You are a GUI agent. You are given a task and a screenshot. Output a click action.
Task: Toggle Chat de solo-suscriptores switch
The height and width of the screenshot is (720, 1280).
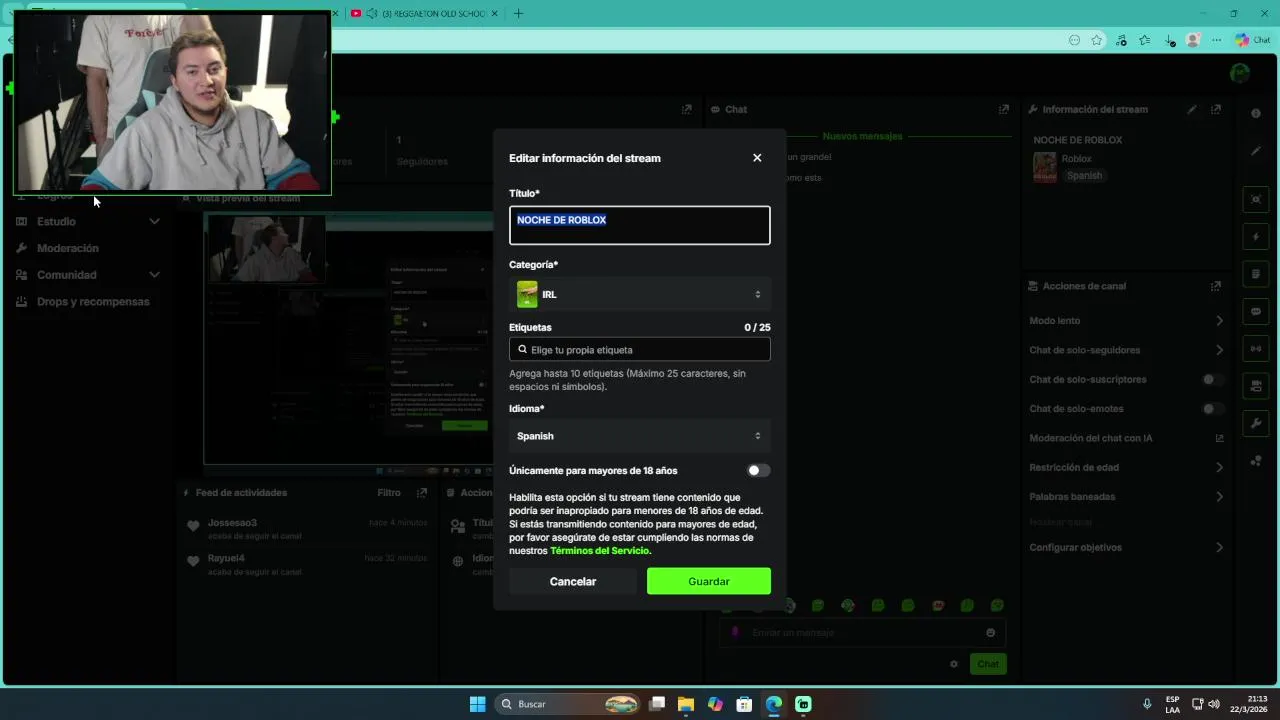[1213, 380]
